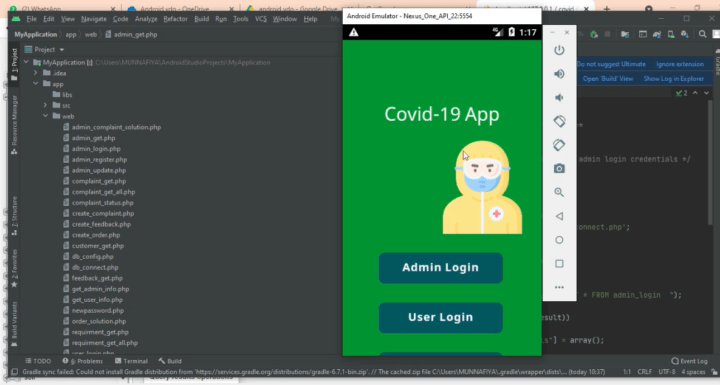The width and height of the screenshot is (720, 385).
Task: Open SDK Manager icon with down arrow
Action: click(x=685, y=34)
